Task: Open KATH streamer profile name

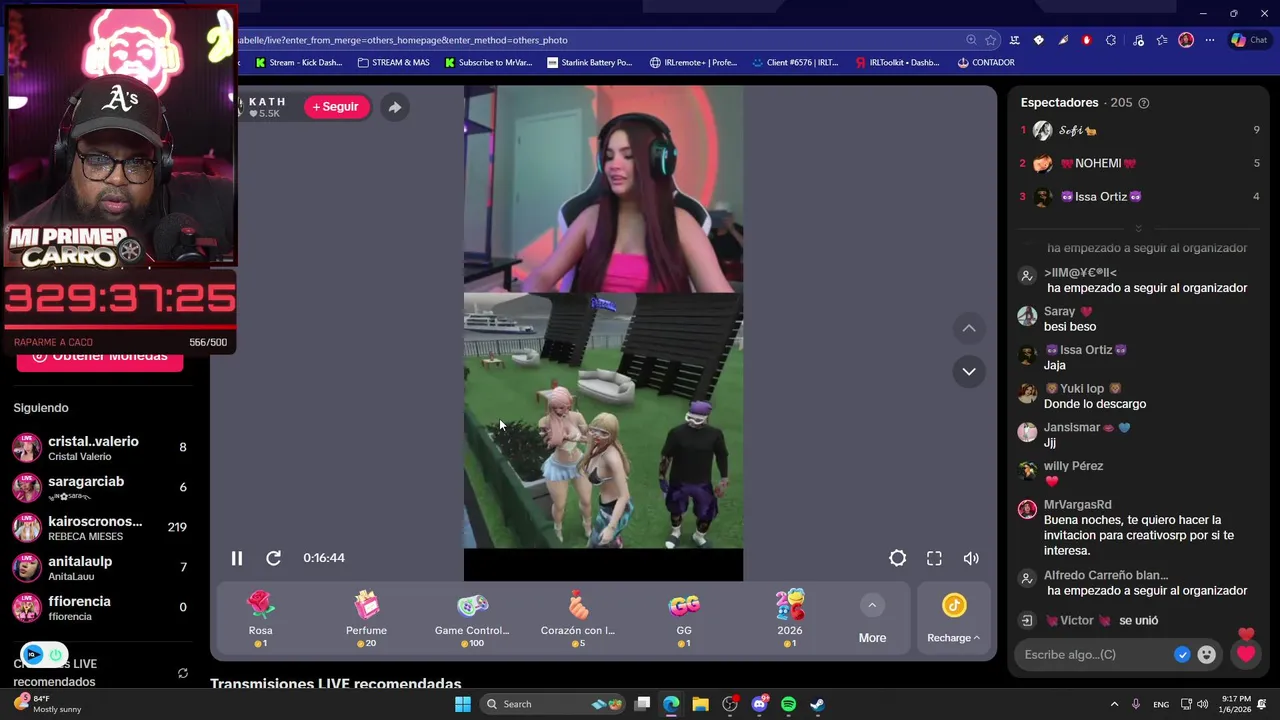Action: coord(267,102)
